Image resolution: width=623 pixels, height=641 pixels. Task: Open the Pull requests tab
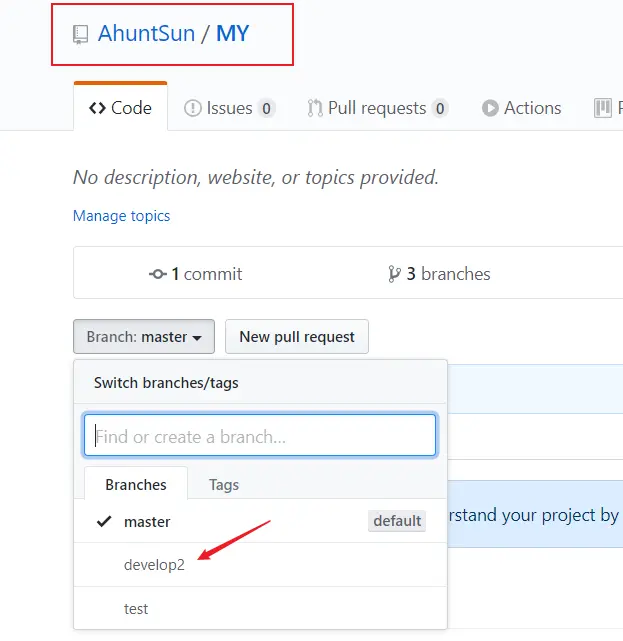click(378, 108)
